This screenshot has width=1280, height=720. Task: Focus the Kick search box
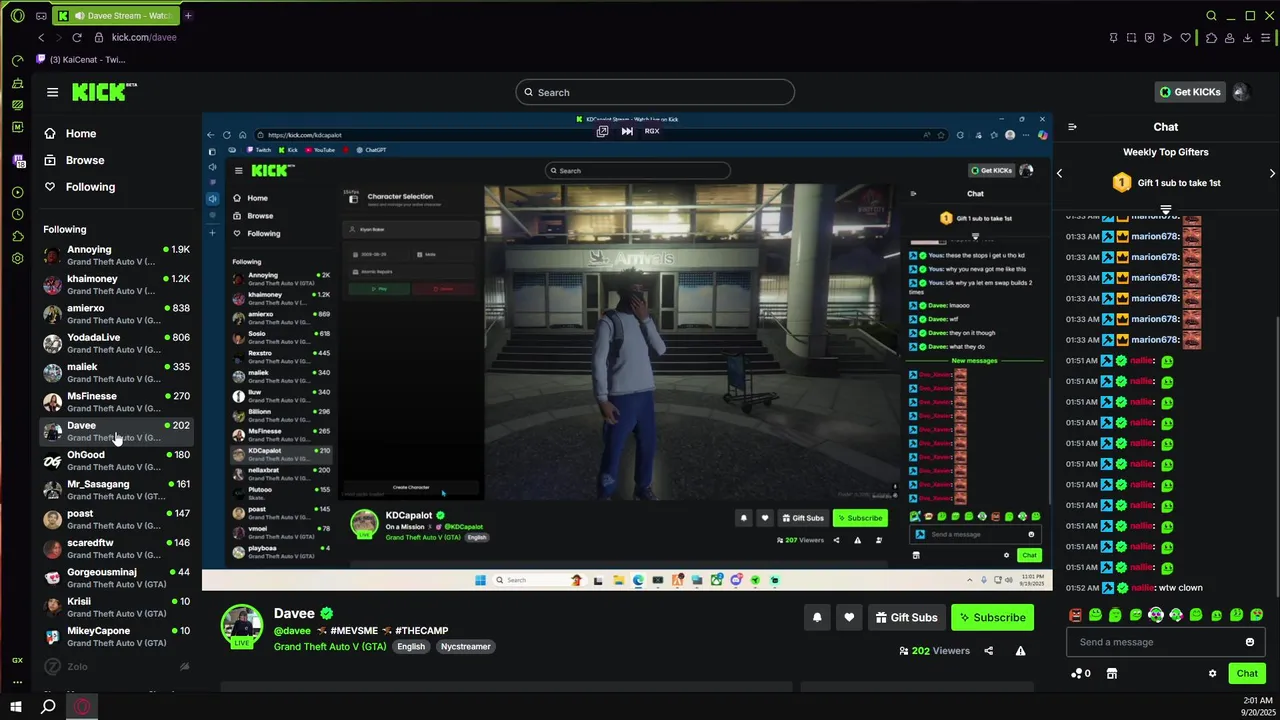[655, 92]
